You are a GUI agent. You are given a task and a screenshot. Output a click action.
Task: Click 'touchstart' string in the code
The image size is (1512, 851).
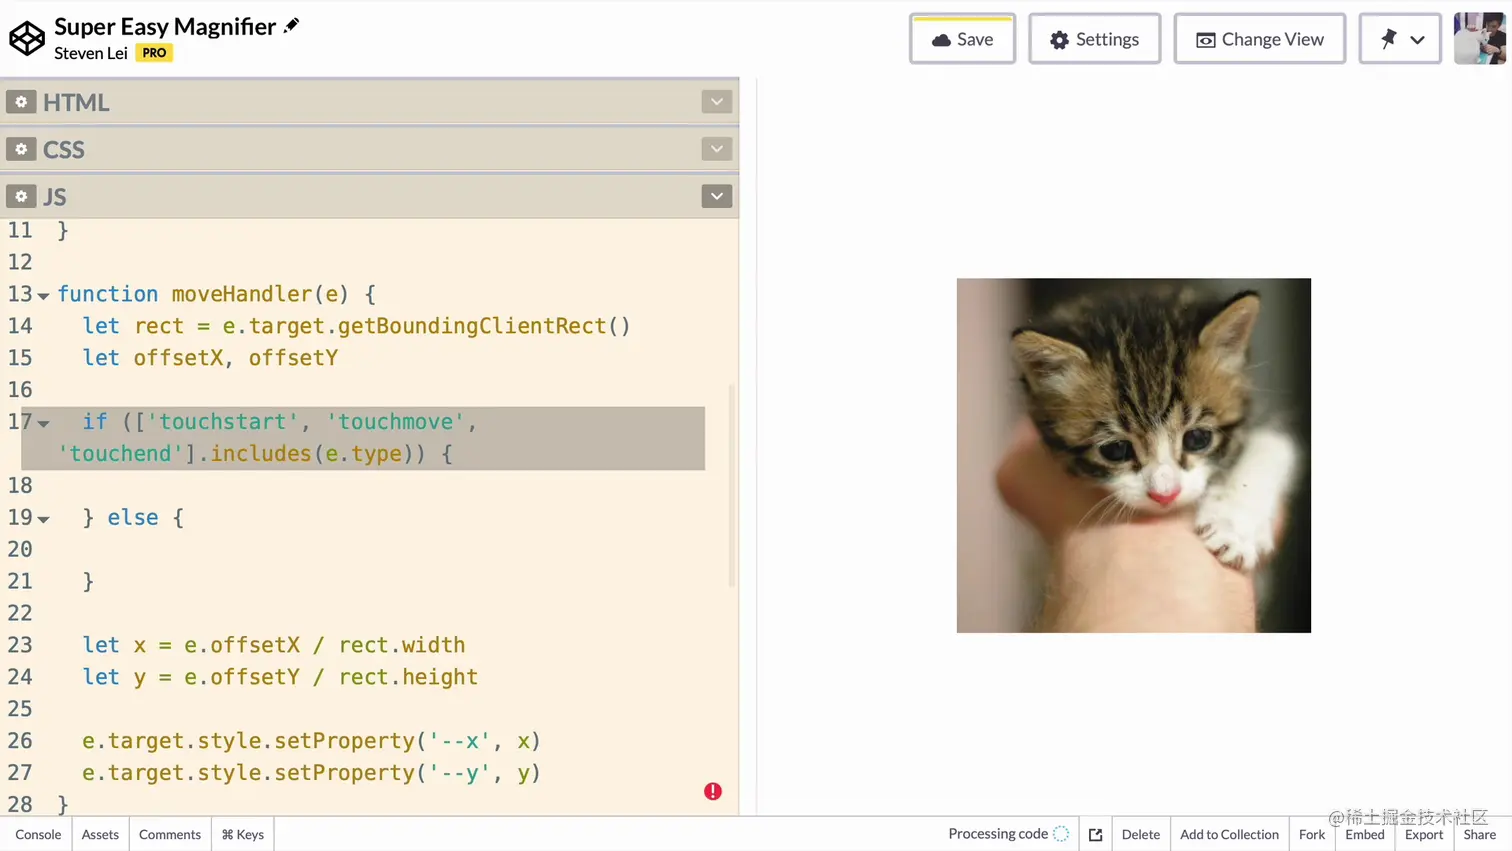(223, 422)
